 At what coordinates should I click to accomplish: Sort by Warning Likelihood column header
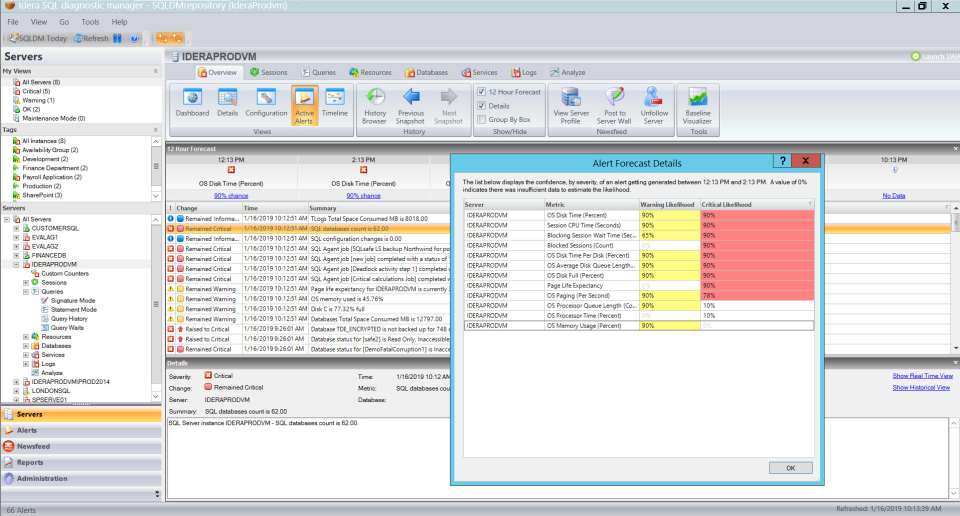pyautogui.click(x=669, y=204)
